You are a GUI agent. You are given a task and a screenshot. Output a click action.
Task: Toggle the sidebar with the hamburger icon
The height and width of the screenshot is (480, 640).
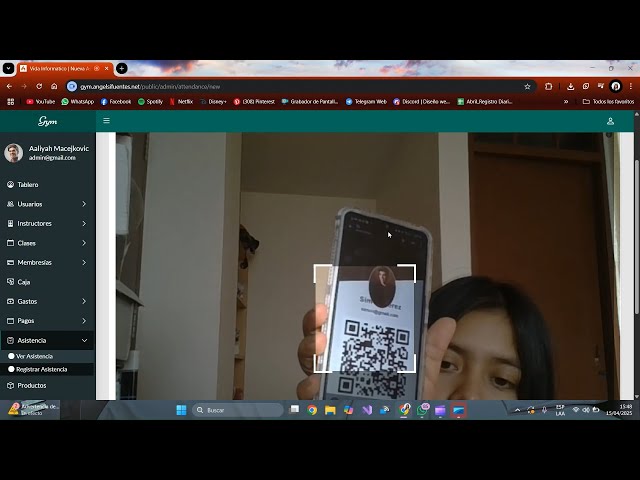[x=107, y=120]
